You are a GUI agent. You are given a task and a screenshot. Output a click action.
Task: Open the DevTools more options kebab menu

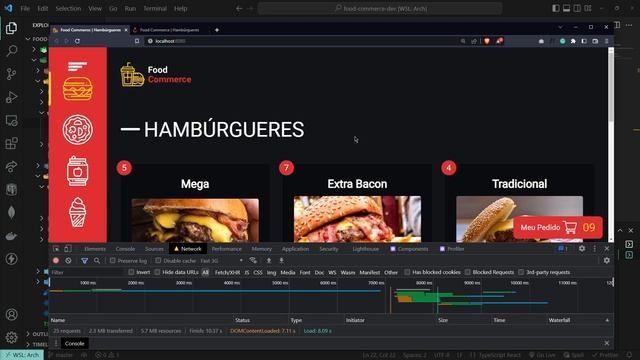(x=595, y=249)
